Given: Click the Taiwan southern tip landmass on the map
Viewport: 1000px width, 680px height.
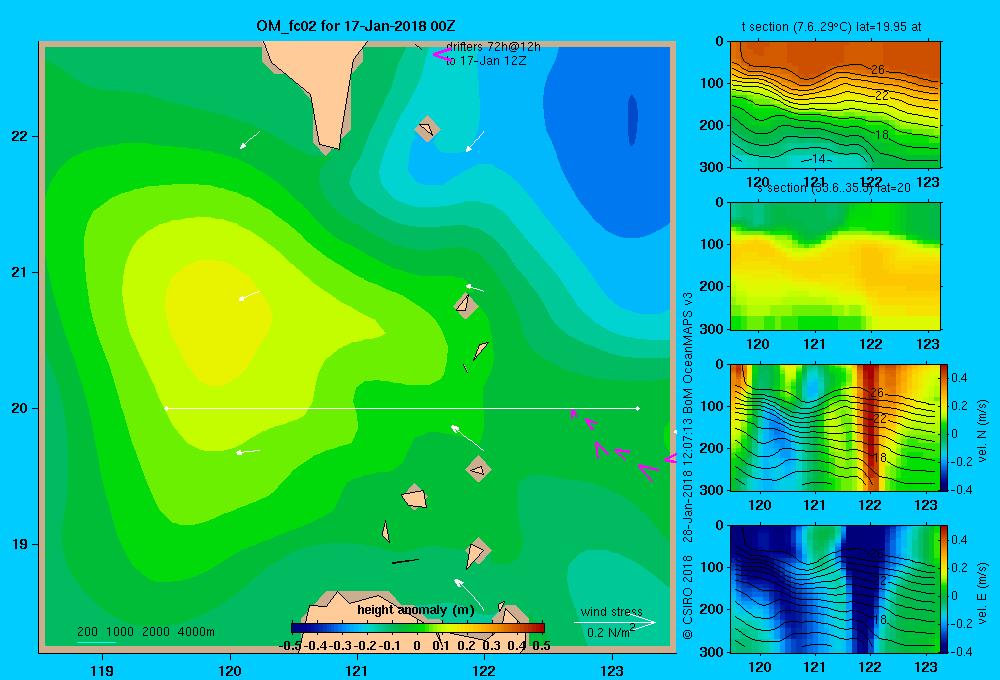Looking at the screenshot, I should pos(319,89).
